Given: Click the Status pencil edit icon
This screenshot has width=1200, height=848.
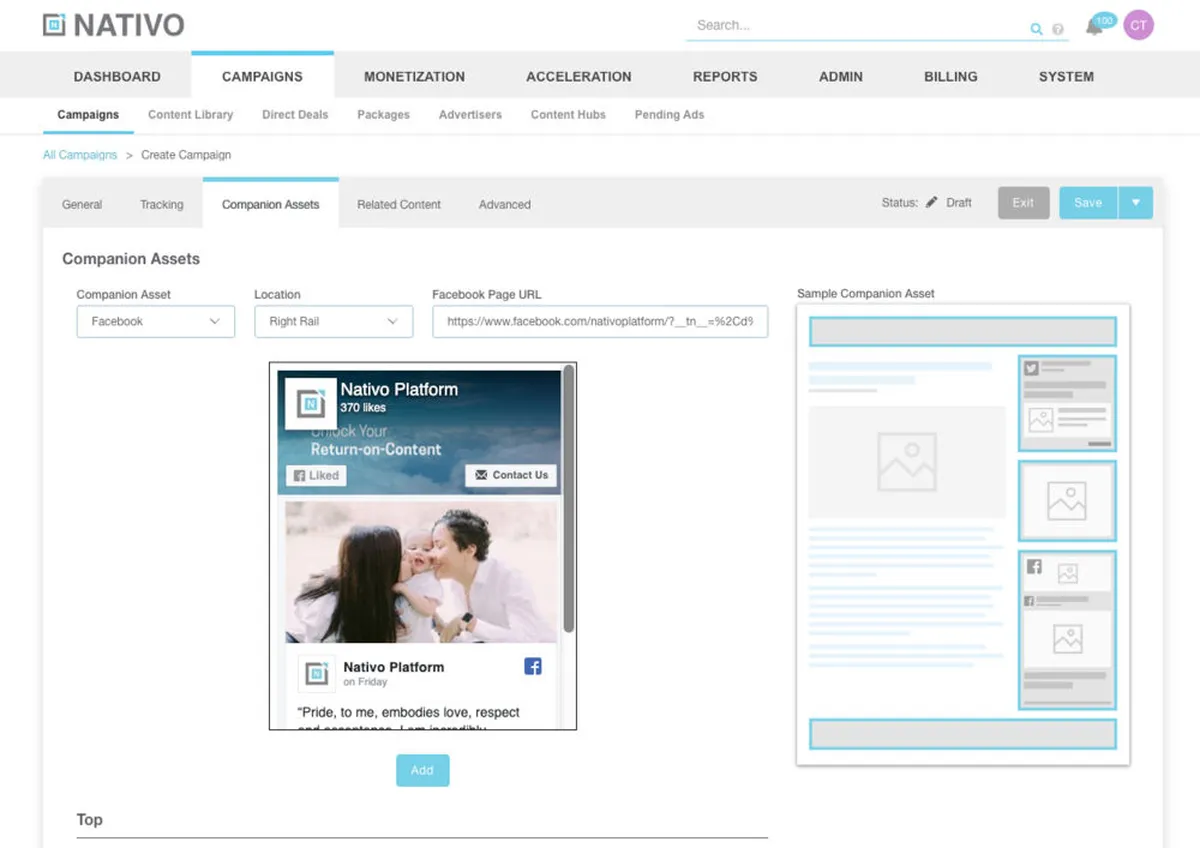Looking at the screenshot, I should tap(932, 202).
